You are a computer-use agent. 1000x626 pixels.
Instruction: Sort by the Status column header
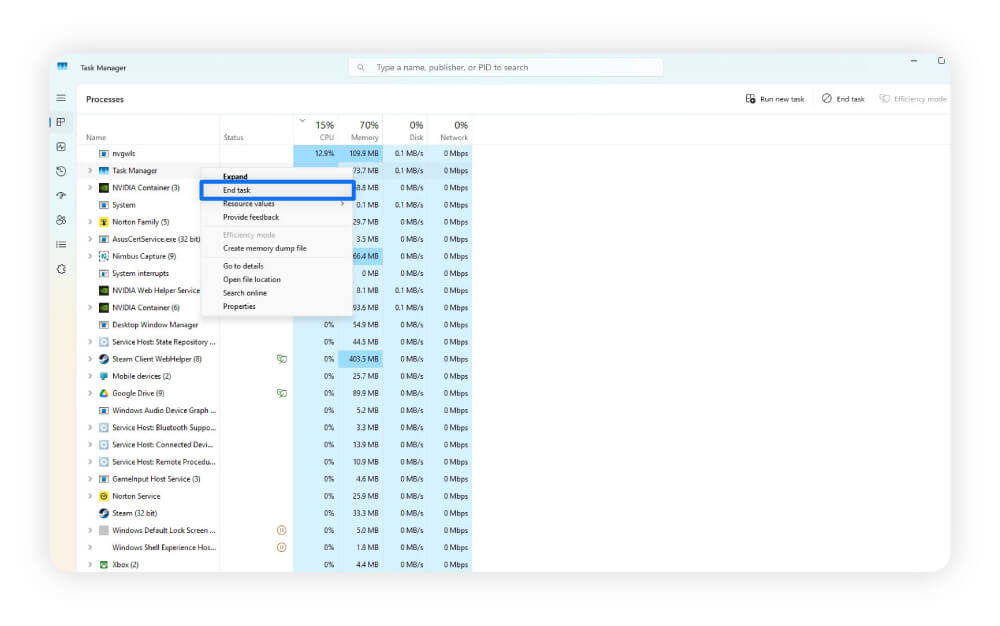[256, 130]
